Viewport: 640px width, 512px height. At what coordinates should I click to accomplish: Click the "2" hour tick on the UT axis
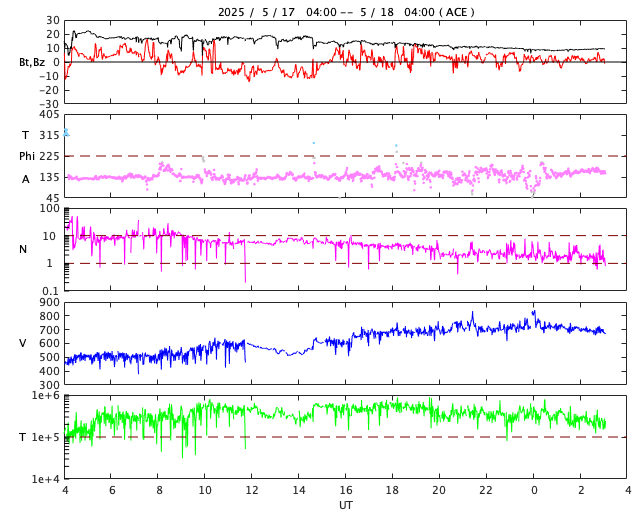pos(581,490)
